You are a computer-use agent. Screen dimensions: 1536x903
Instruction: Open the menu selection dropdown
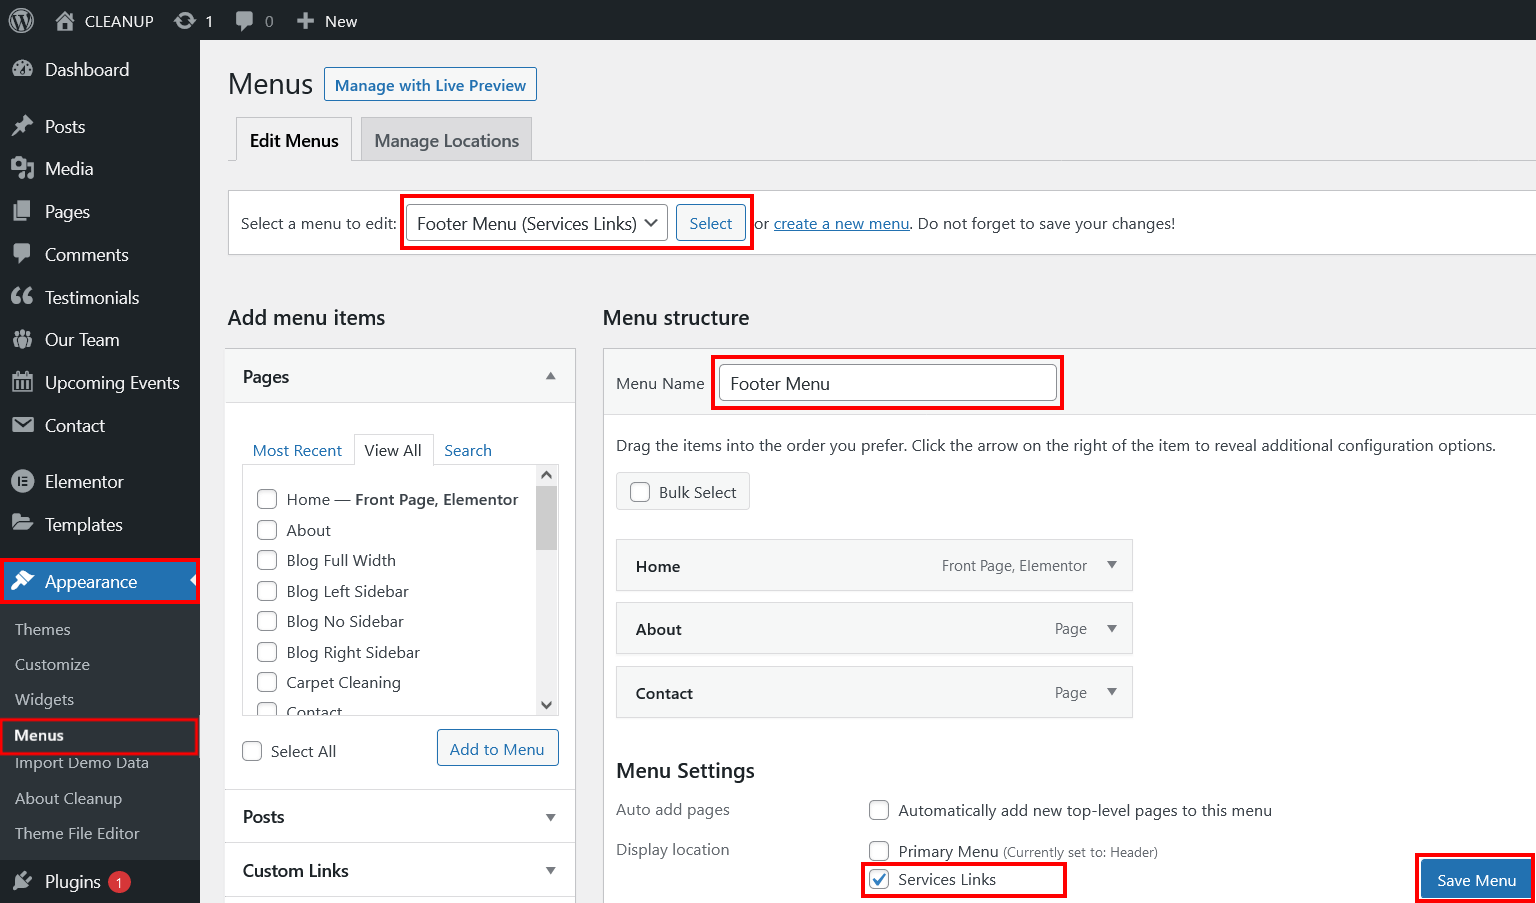click(537, 224)
